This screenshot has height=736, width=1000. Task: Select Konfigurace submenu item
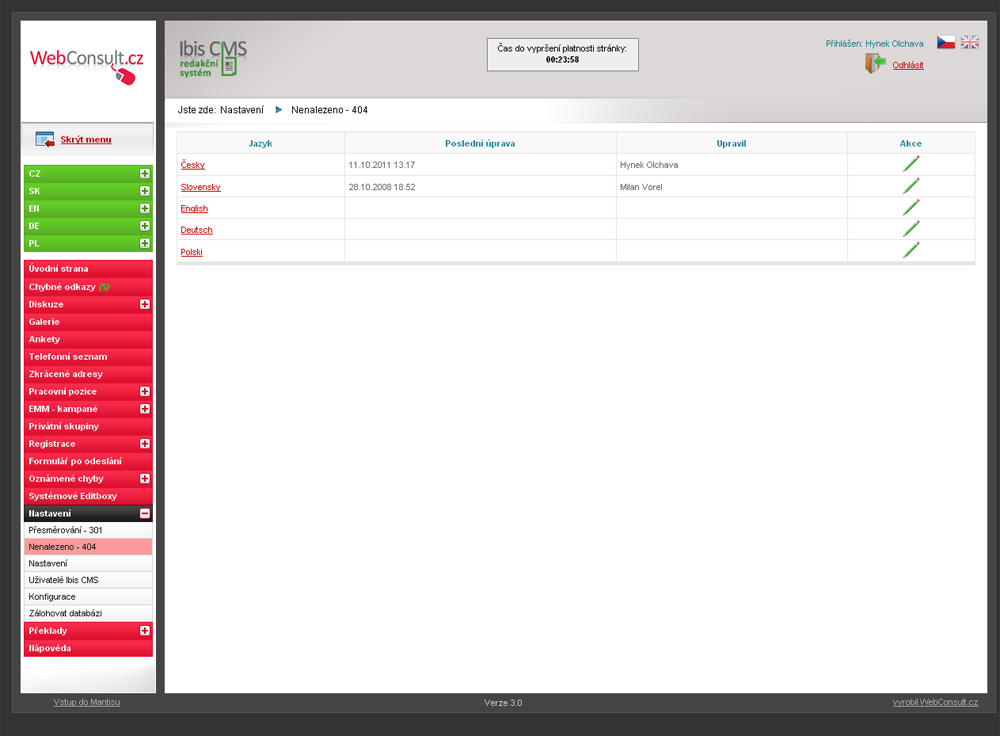pos(88,596)
